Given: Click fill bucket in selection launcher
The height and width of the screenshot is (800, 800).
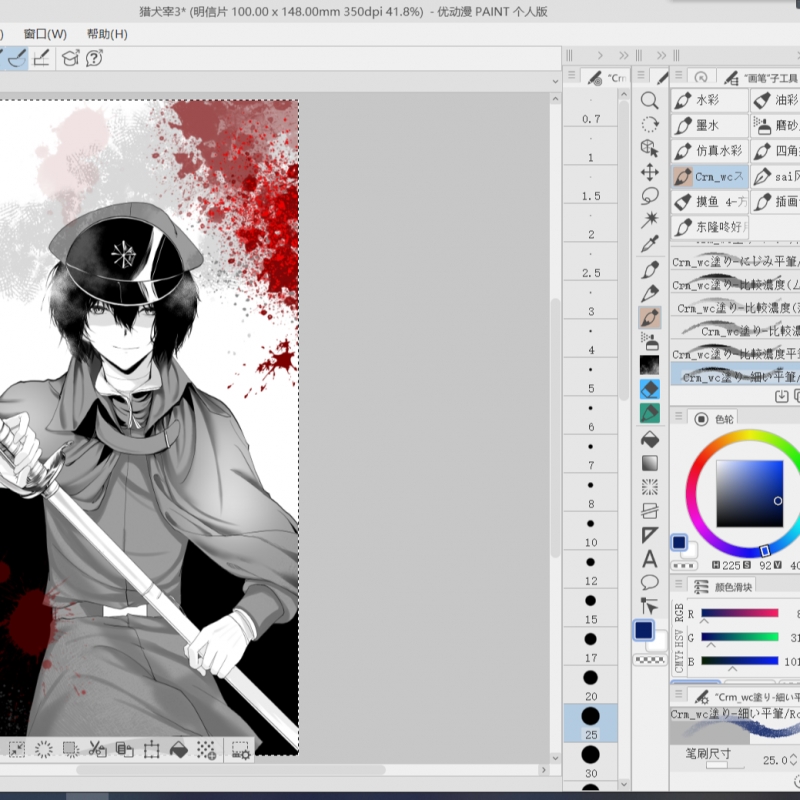Looking at the screenshot, I should click(x=179, y=749).
